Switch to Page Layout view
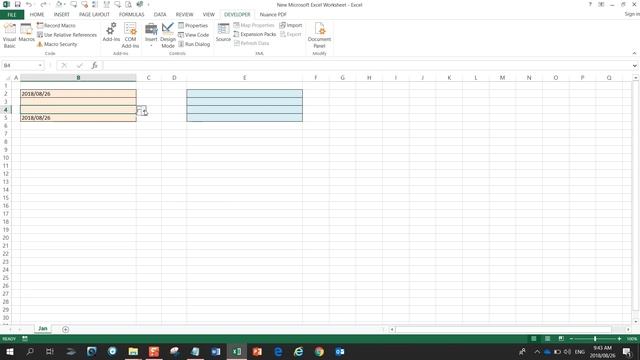The image size is (640, 360). pyautogui.click(x=547, y=338)
